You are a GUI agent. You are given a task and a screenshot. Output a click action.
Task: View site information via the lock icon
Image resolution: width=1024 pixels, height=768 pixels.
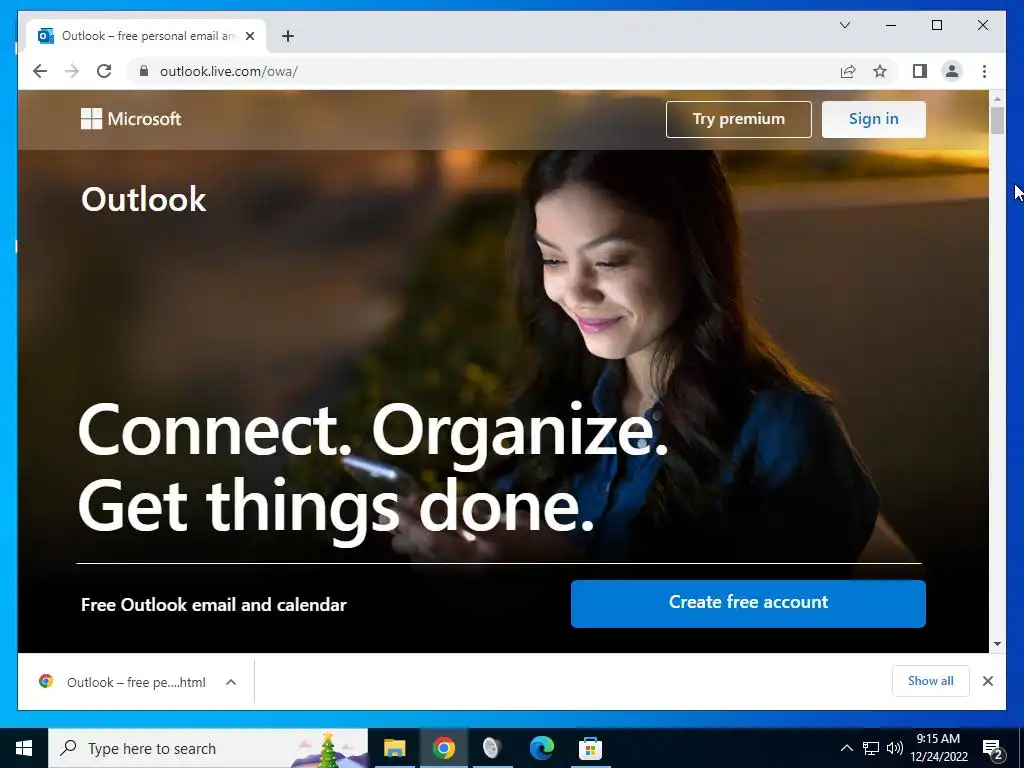(x=144, y=71)
